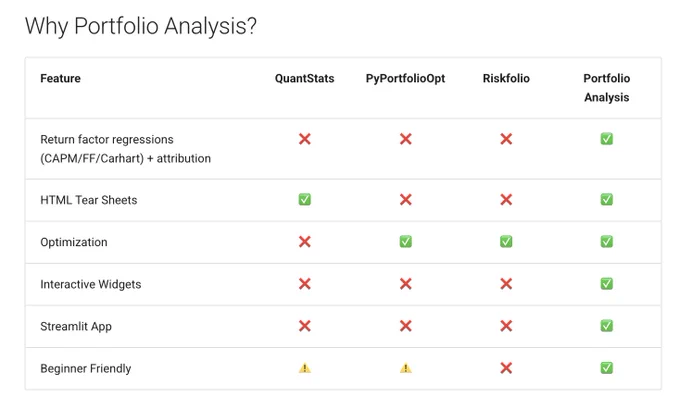
Task: Click the green check for Portfolio Analysis Interactive Widgets
Action: tap(606, 284)
